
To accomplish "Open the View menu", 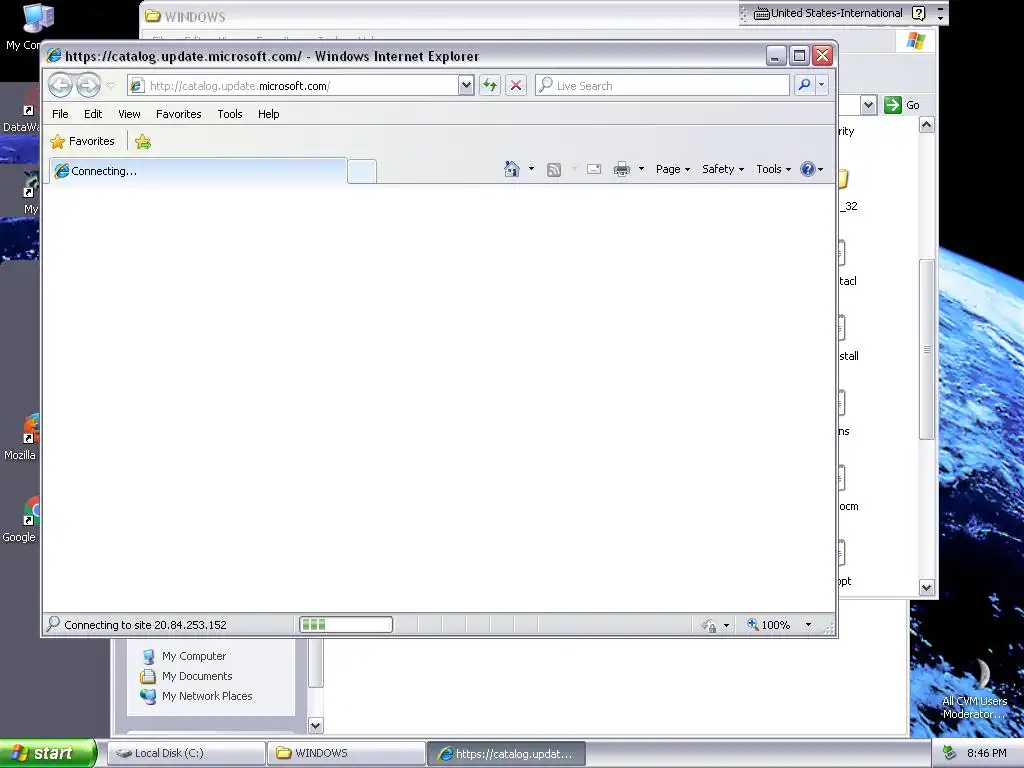I will [129, 114].
